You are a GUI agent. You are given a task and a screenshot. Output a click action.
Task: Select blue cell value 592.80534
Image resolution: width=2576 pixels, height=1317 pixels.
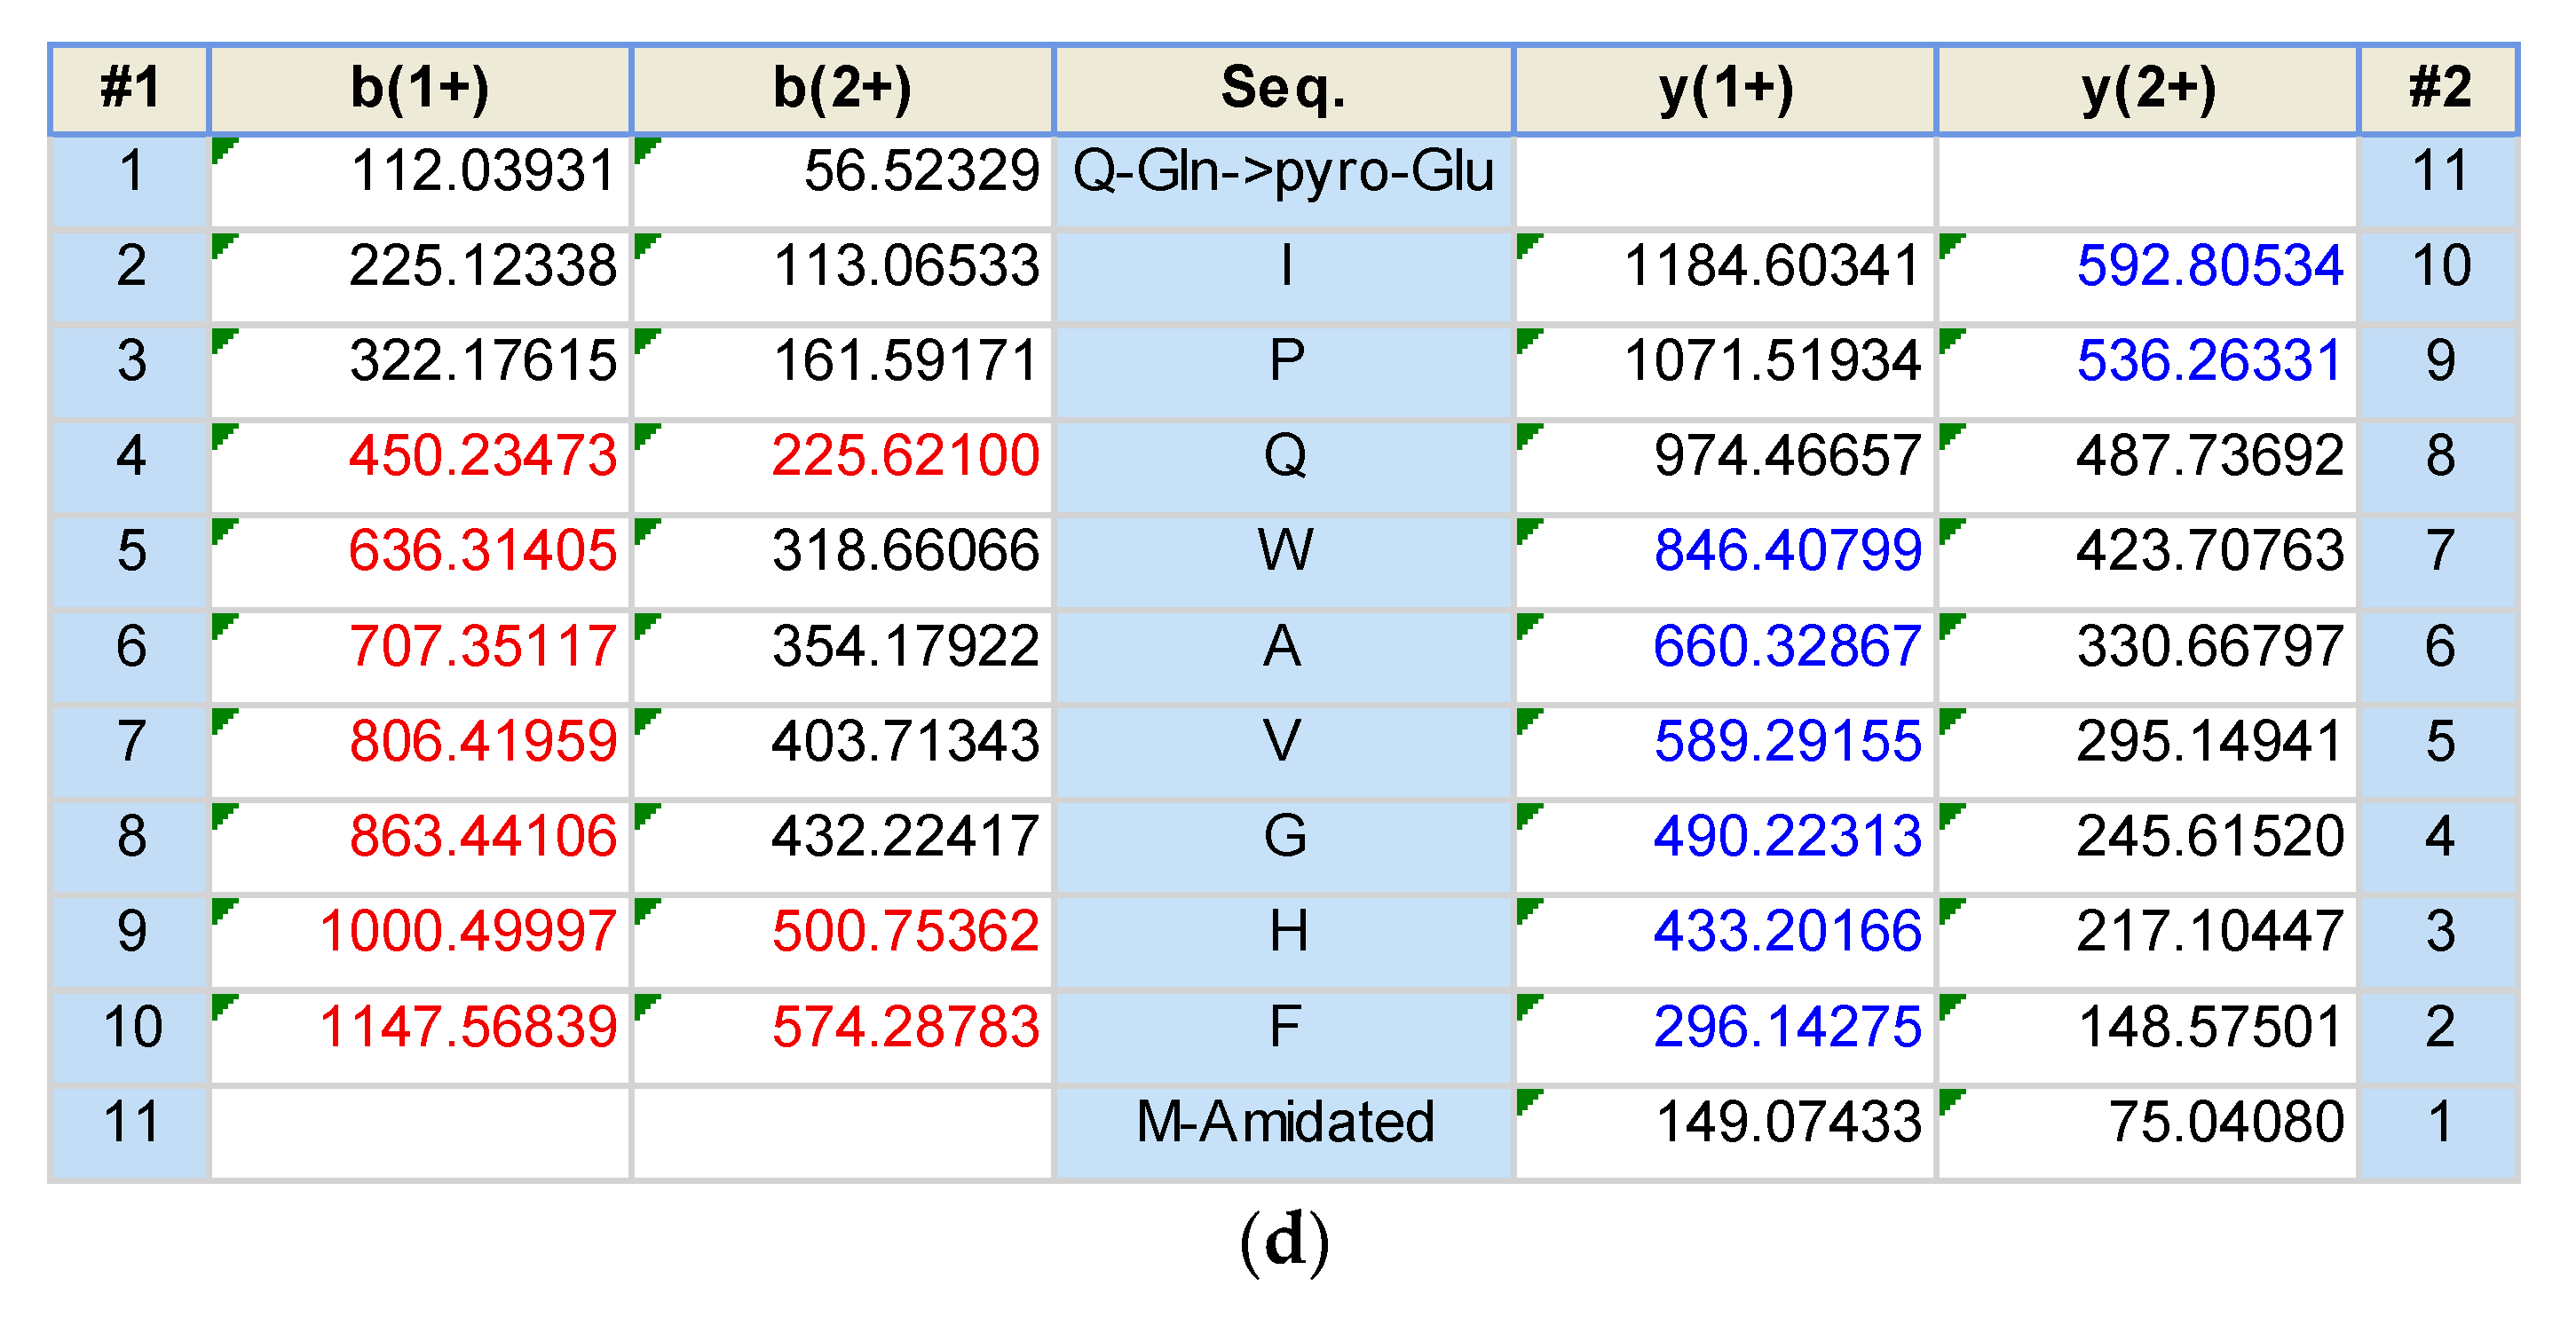[2148, 276]
